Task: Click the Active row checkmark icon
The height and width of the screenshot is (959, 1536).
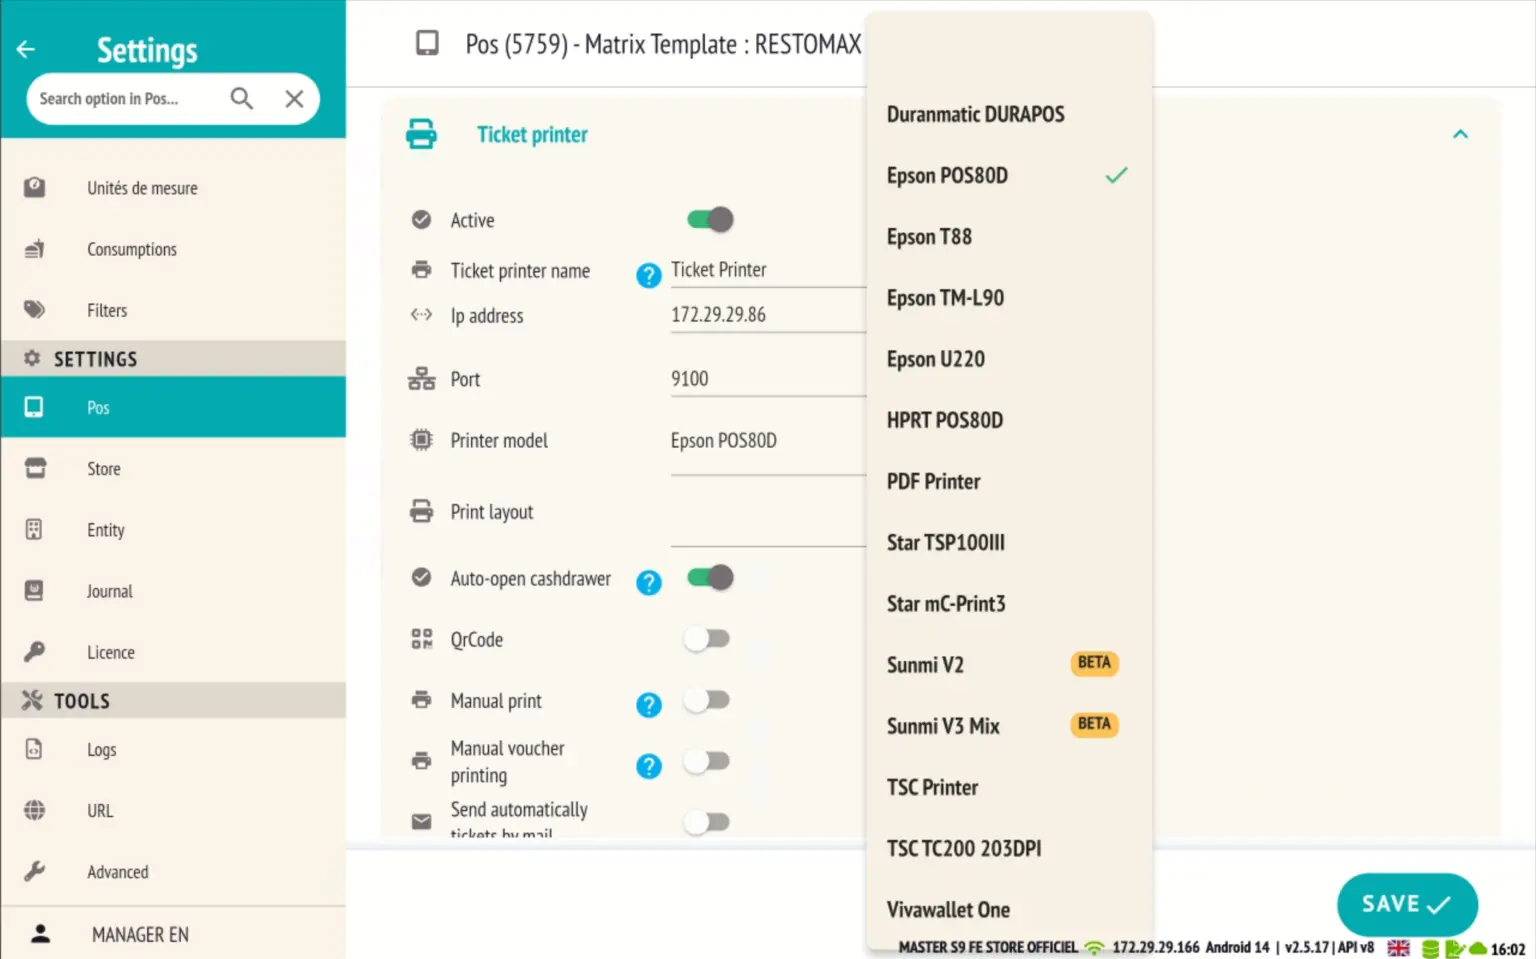Action: click(x=421, y=219)
